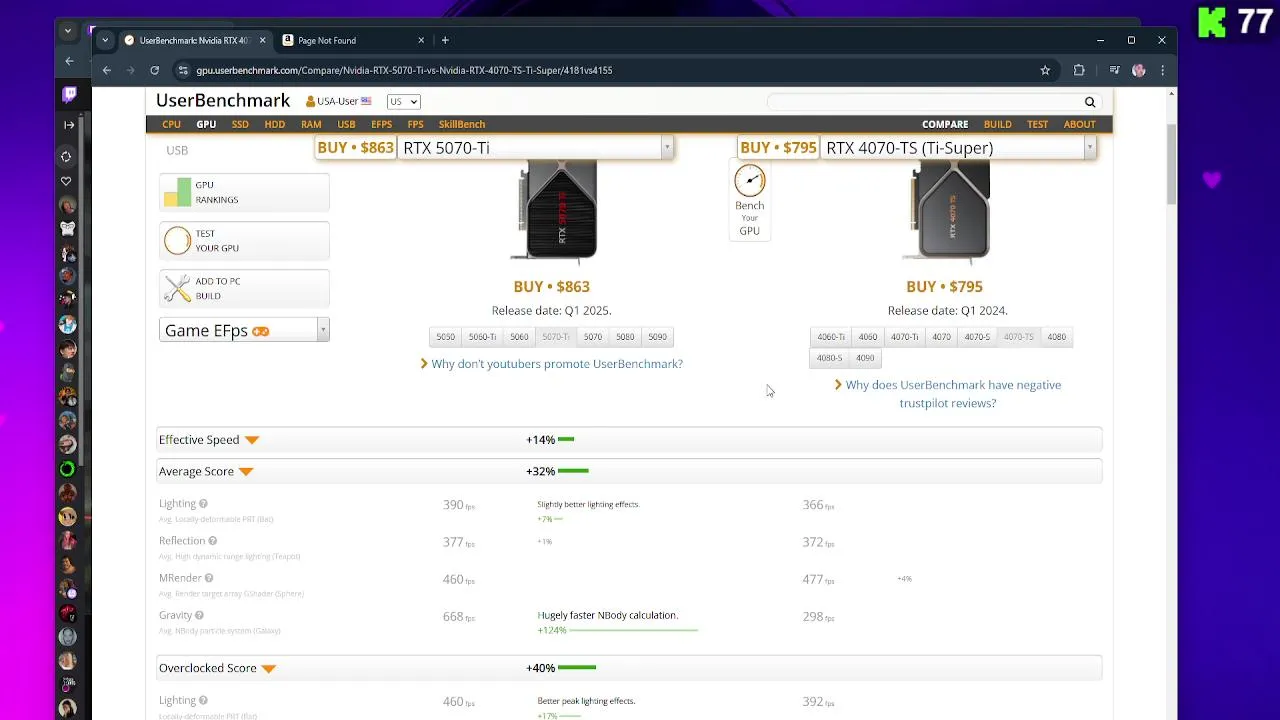Open a new browser tab with plus
This screenshot has width=1280, height=720.
(445, 40)
